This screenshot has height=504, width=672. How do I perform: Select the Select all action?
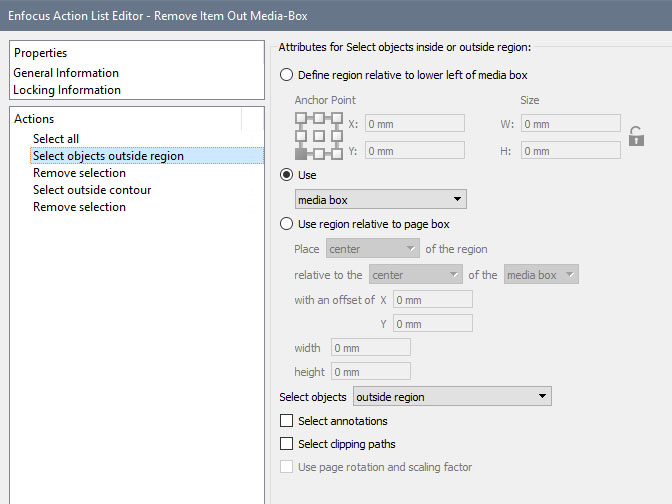(56, 139)
